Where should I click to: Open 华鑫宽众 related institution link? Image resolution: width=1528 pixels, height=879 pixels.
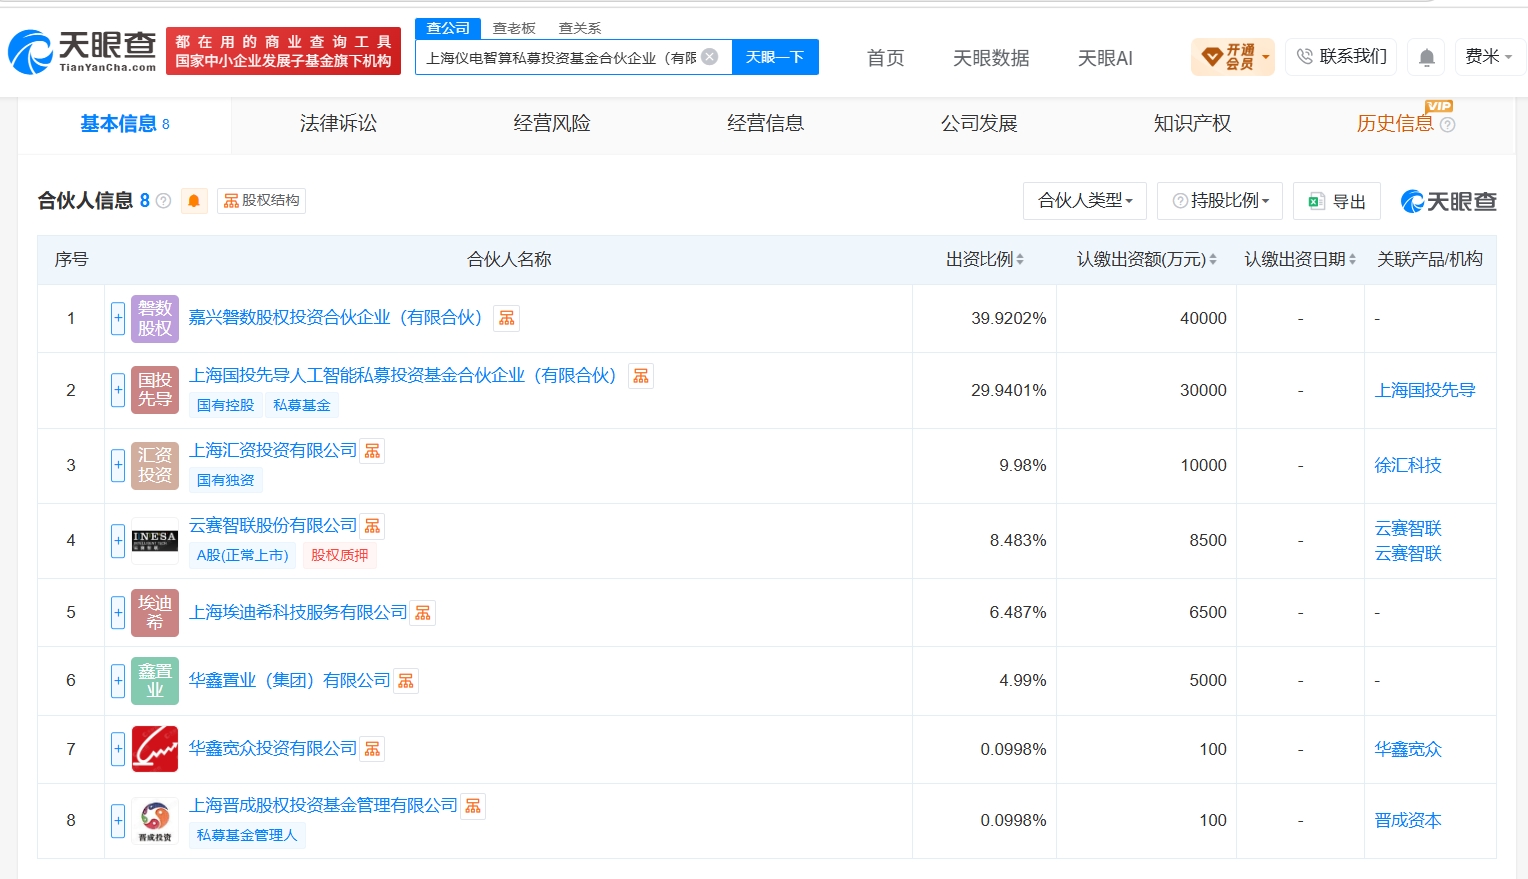pyautogui.click(x=1408, y=749)
